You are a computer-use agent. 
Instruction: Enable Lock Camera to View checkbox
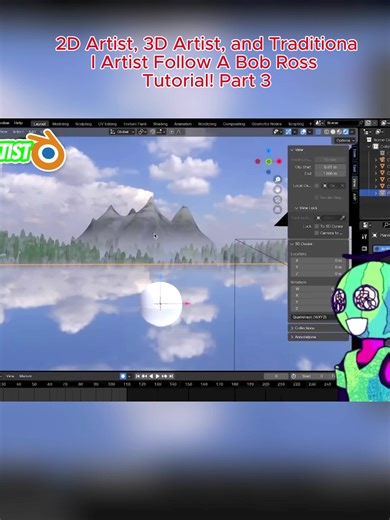(317, 233)
